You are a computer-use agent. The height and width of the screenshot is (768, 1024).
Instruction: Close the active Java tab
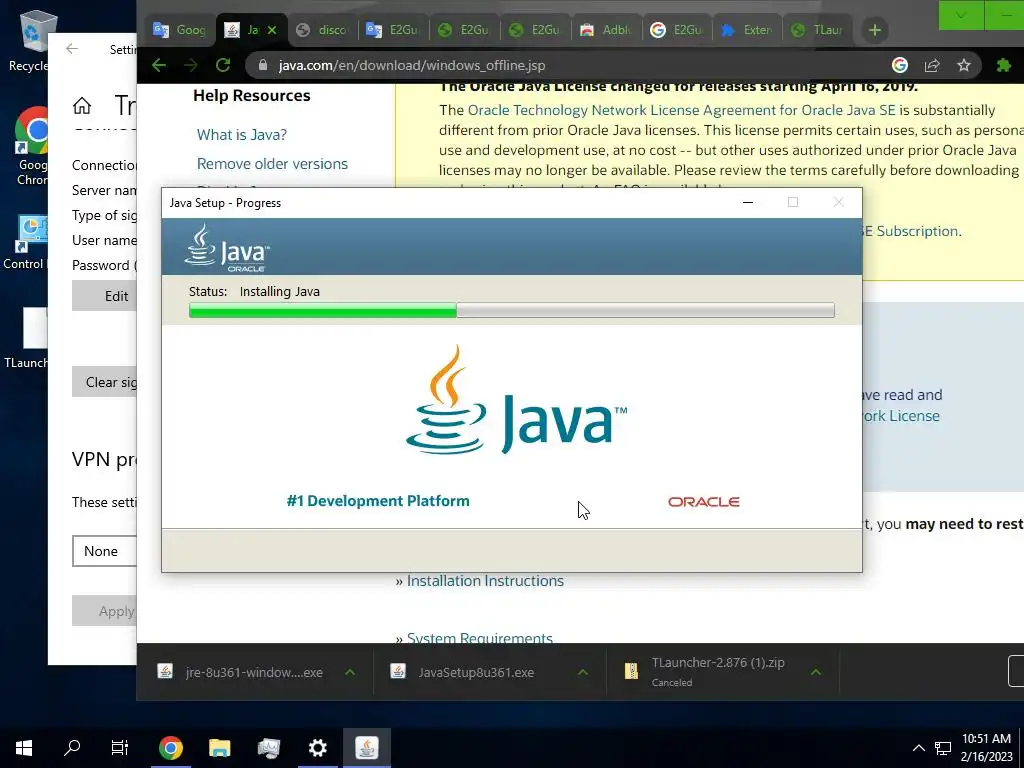tap(272, 30)
